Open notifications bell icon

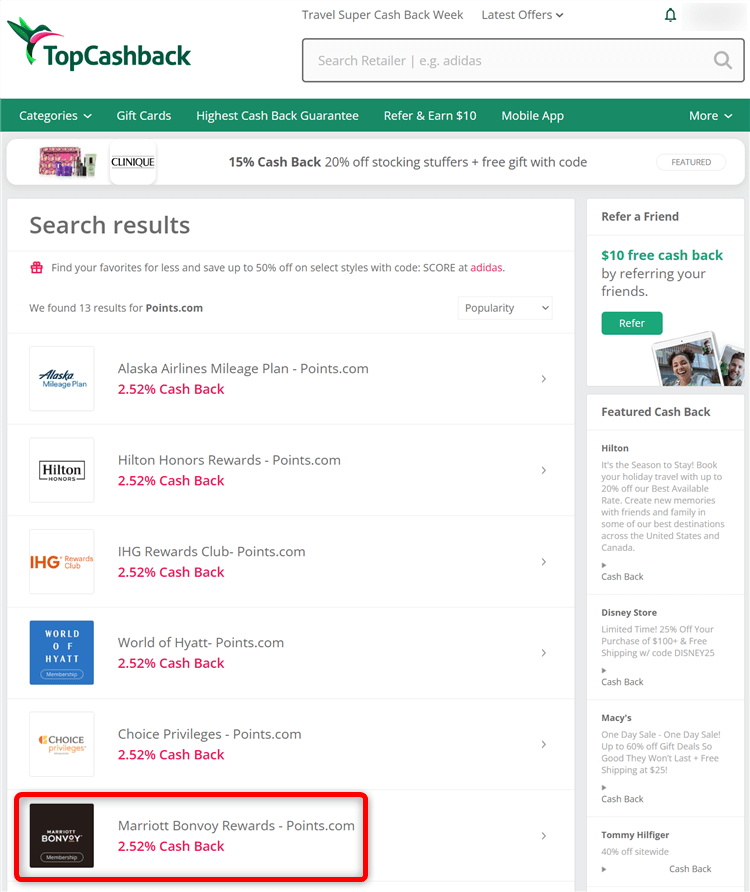point(670,15)
